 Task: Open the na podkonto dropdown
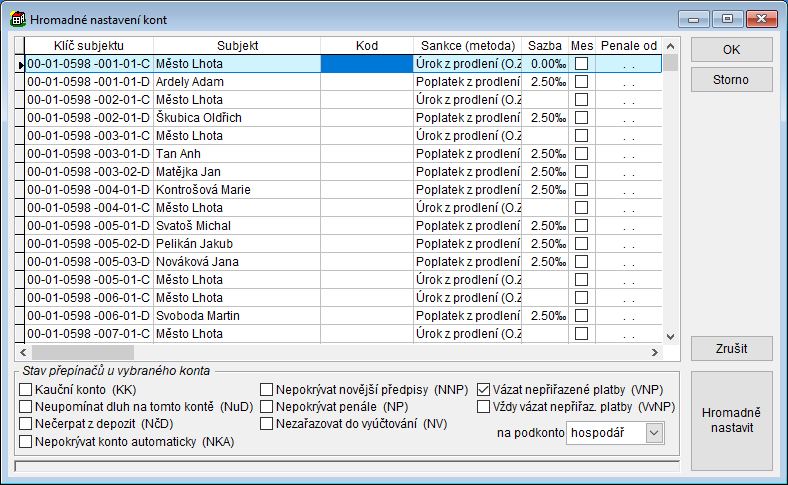point(654,432)
